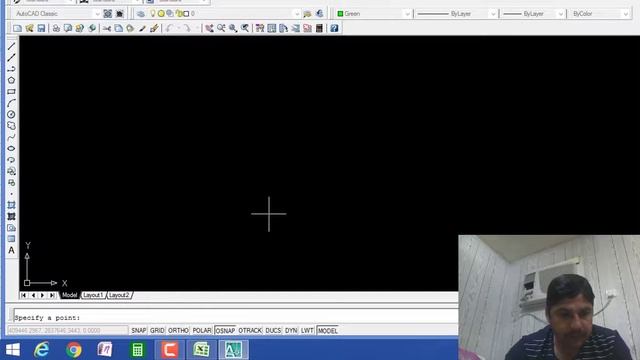The height and width of the screenshot is (360, 640).
Task: Select the Ellipse tool
Action: [11, 149]
